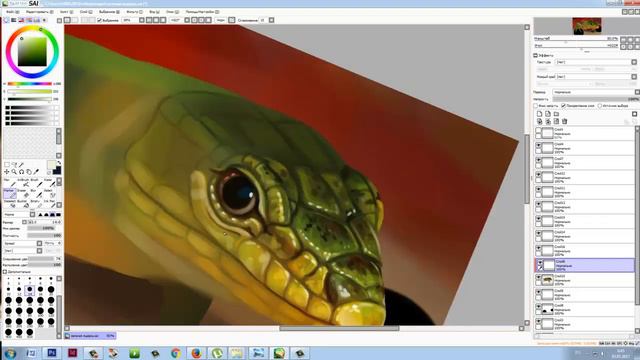Open the Windows Start button
Screen dimensions: 640x360
[10, 353]
